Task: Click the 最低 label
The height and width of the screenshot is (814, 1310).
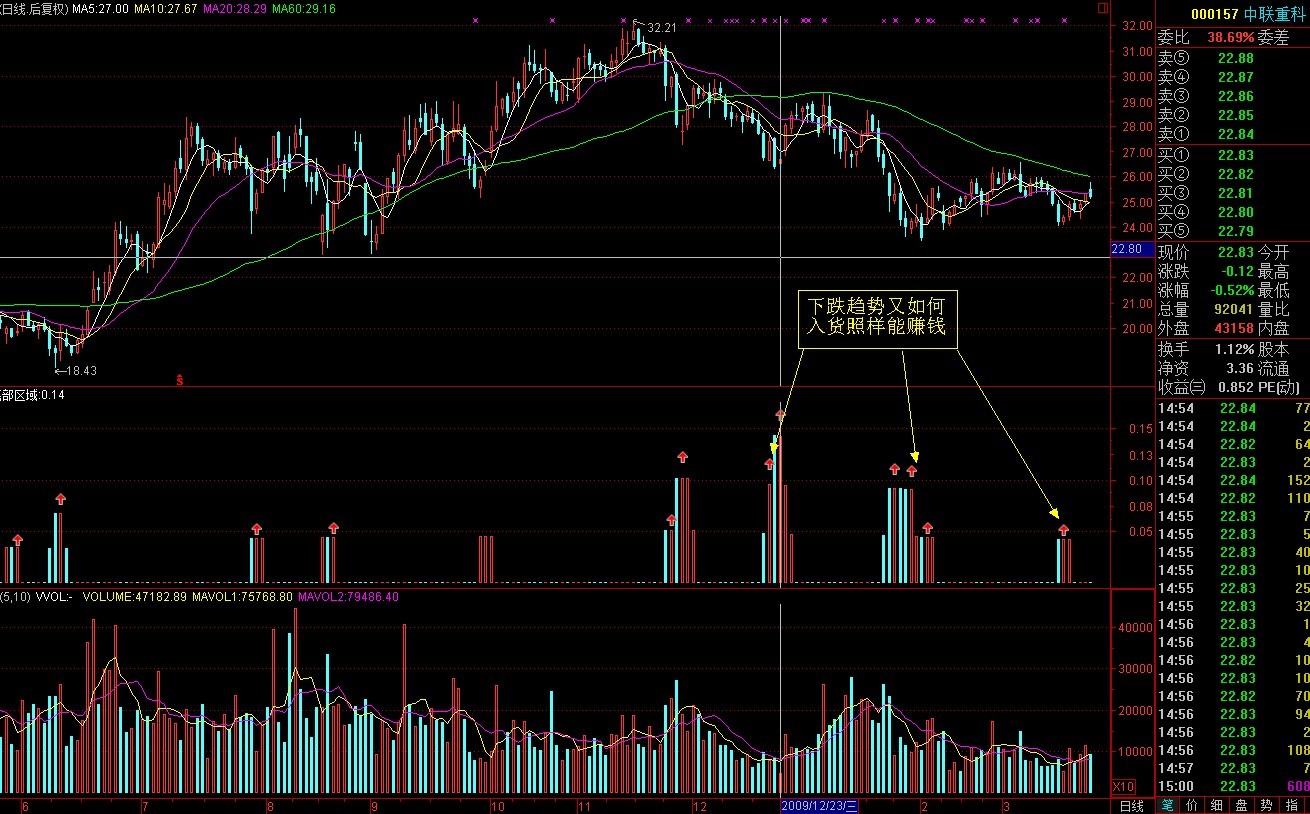Action: tap(1273, 290)
